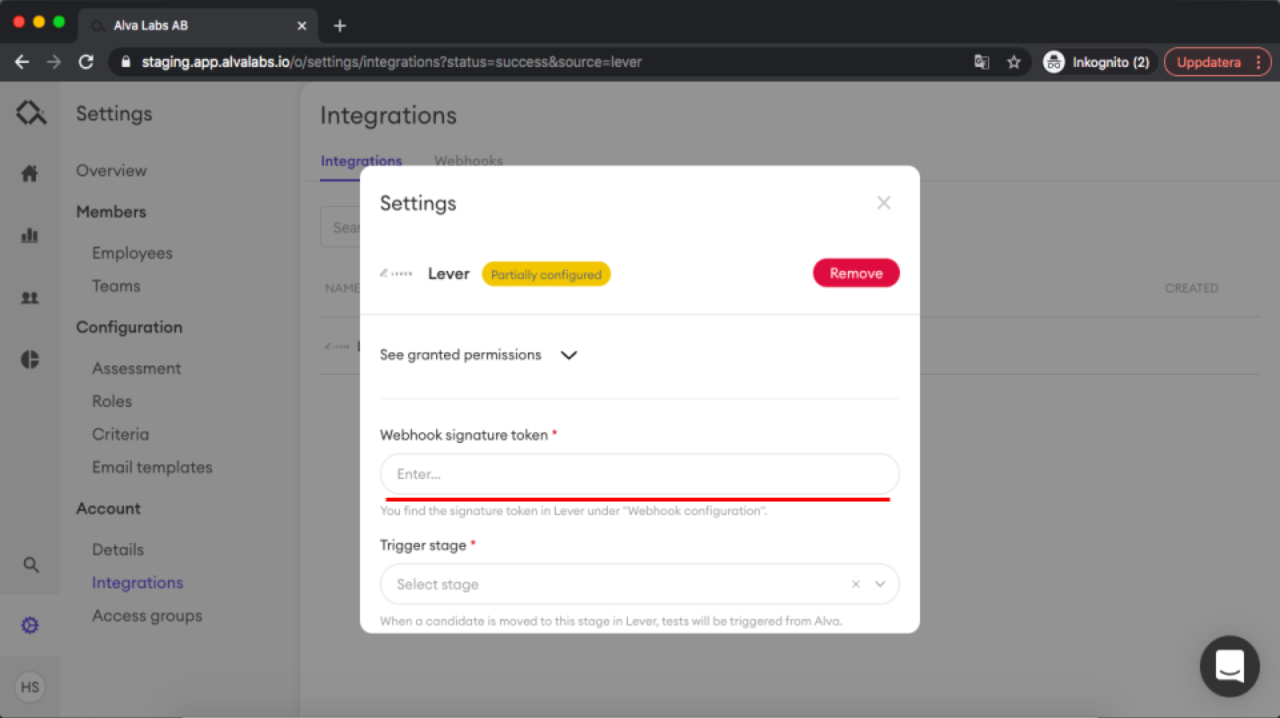1280x718 pixels.
Task: Switch to the Webhooks tab
Action: 468,161
